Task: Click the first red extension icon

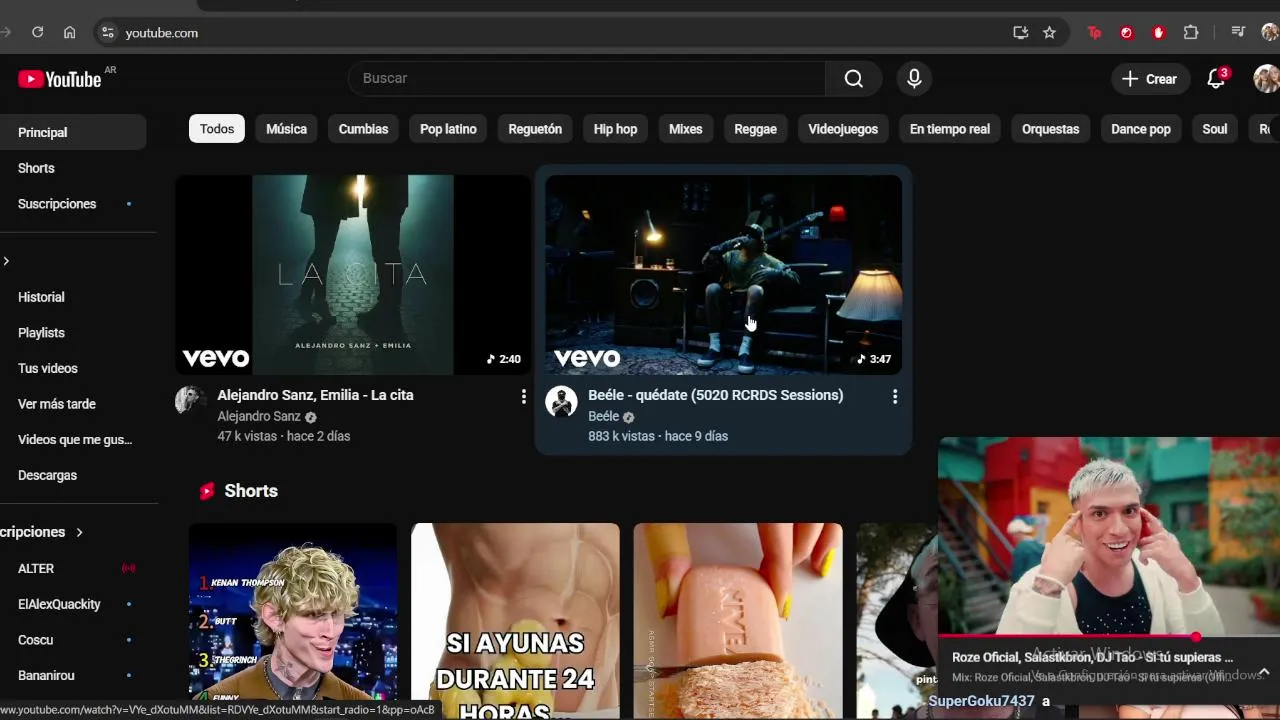Action: pyautogui.click(x=1094, y=32)
